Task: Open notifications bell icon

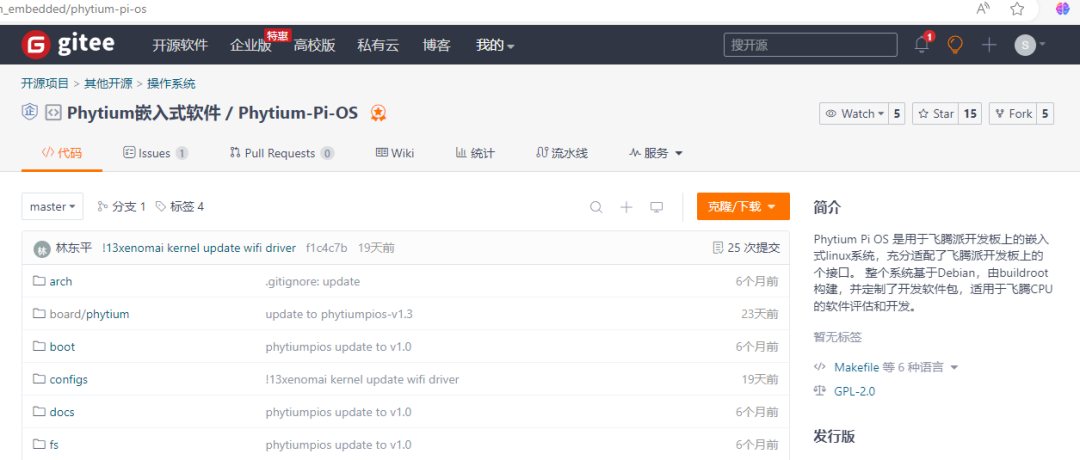Action: (922, 45)
